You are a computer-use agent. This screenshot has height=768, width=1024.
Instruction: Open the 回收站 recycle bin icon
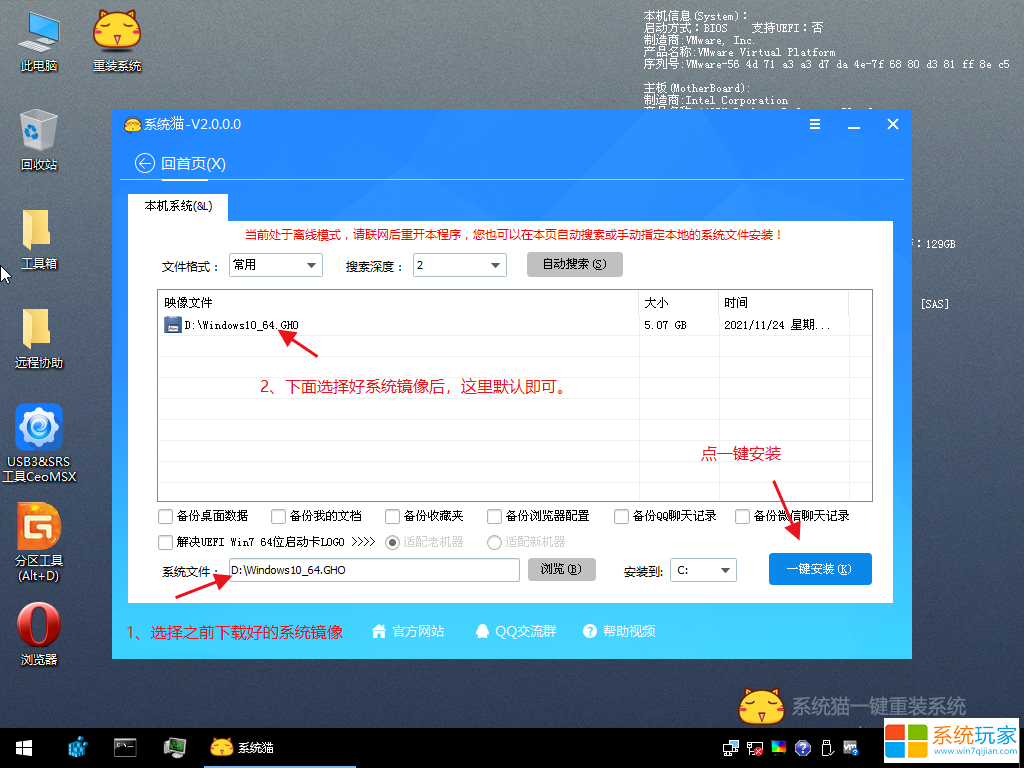[39, 140]
